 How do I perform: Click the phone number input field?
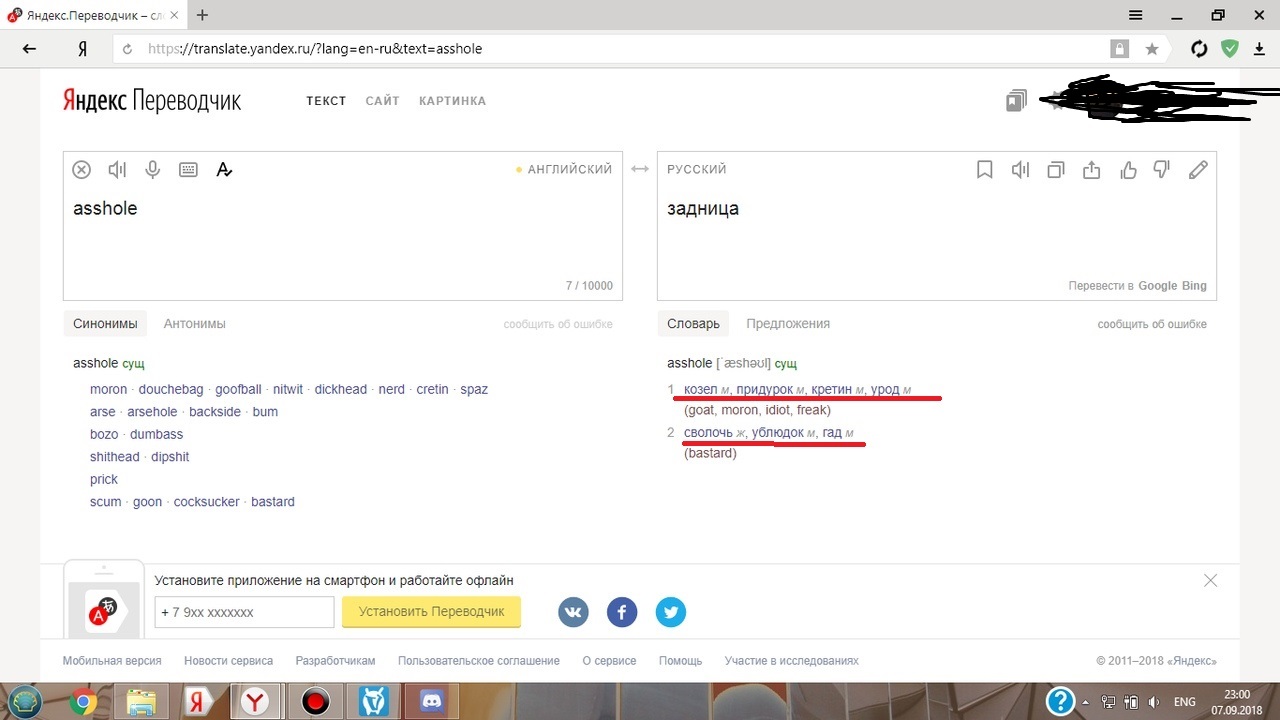click(244, 612)
